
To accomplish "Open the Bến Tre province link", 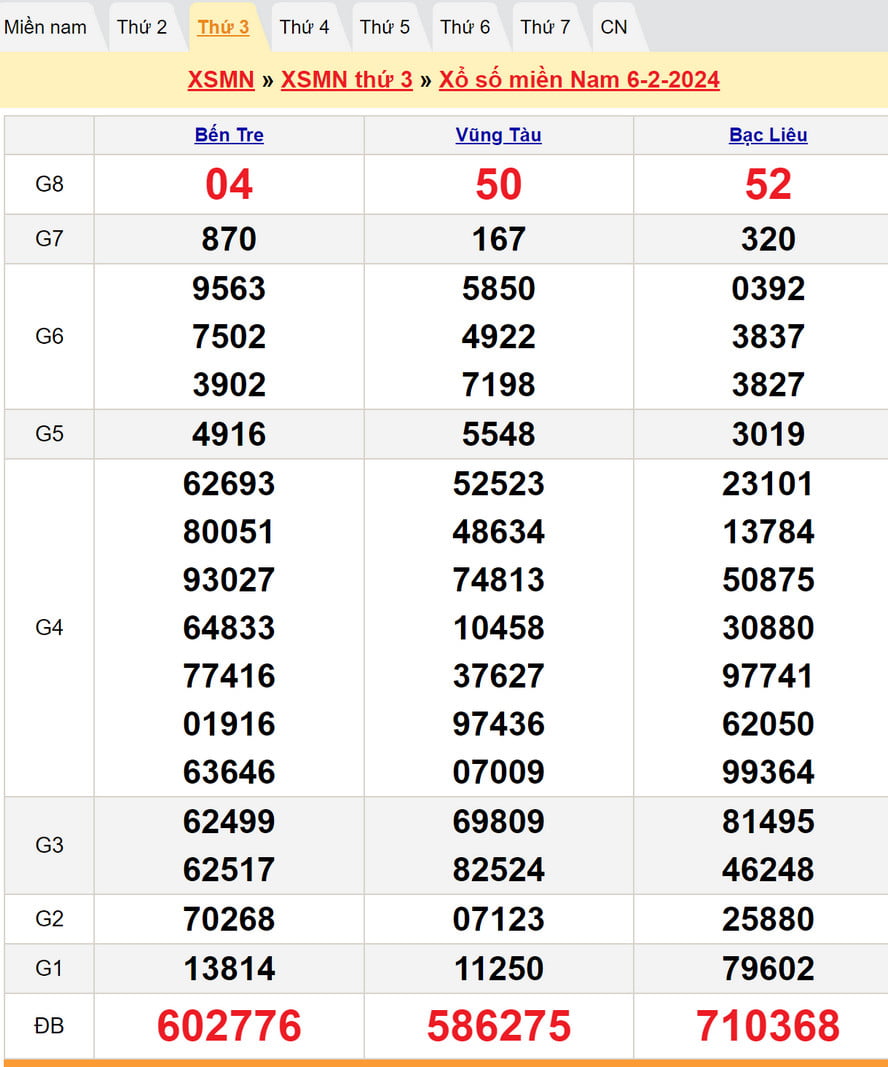I will (229, 135).
